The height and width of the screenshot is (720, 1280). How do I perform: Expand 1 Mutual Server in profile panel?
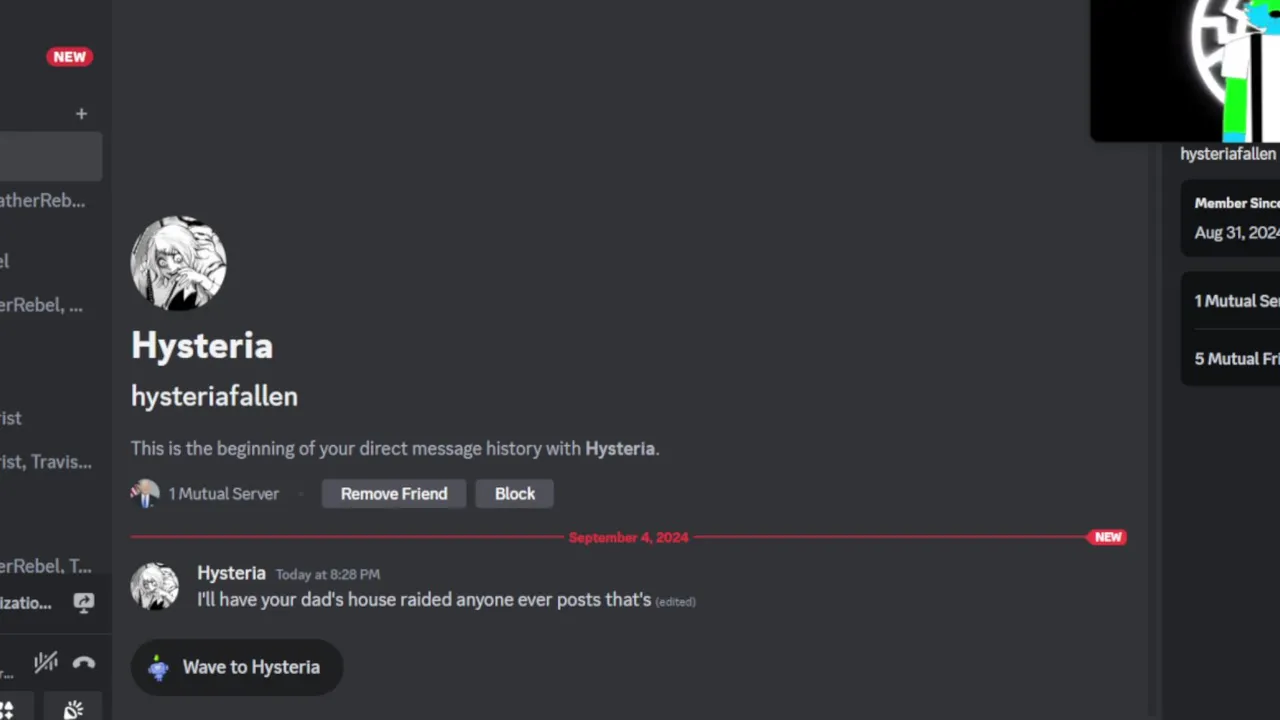(x=1236, y=301)
